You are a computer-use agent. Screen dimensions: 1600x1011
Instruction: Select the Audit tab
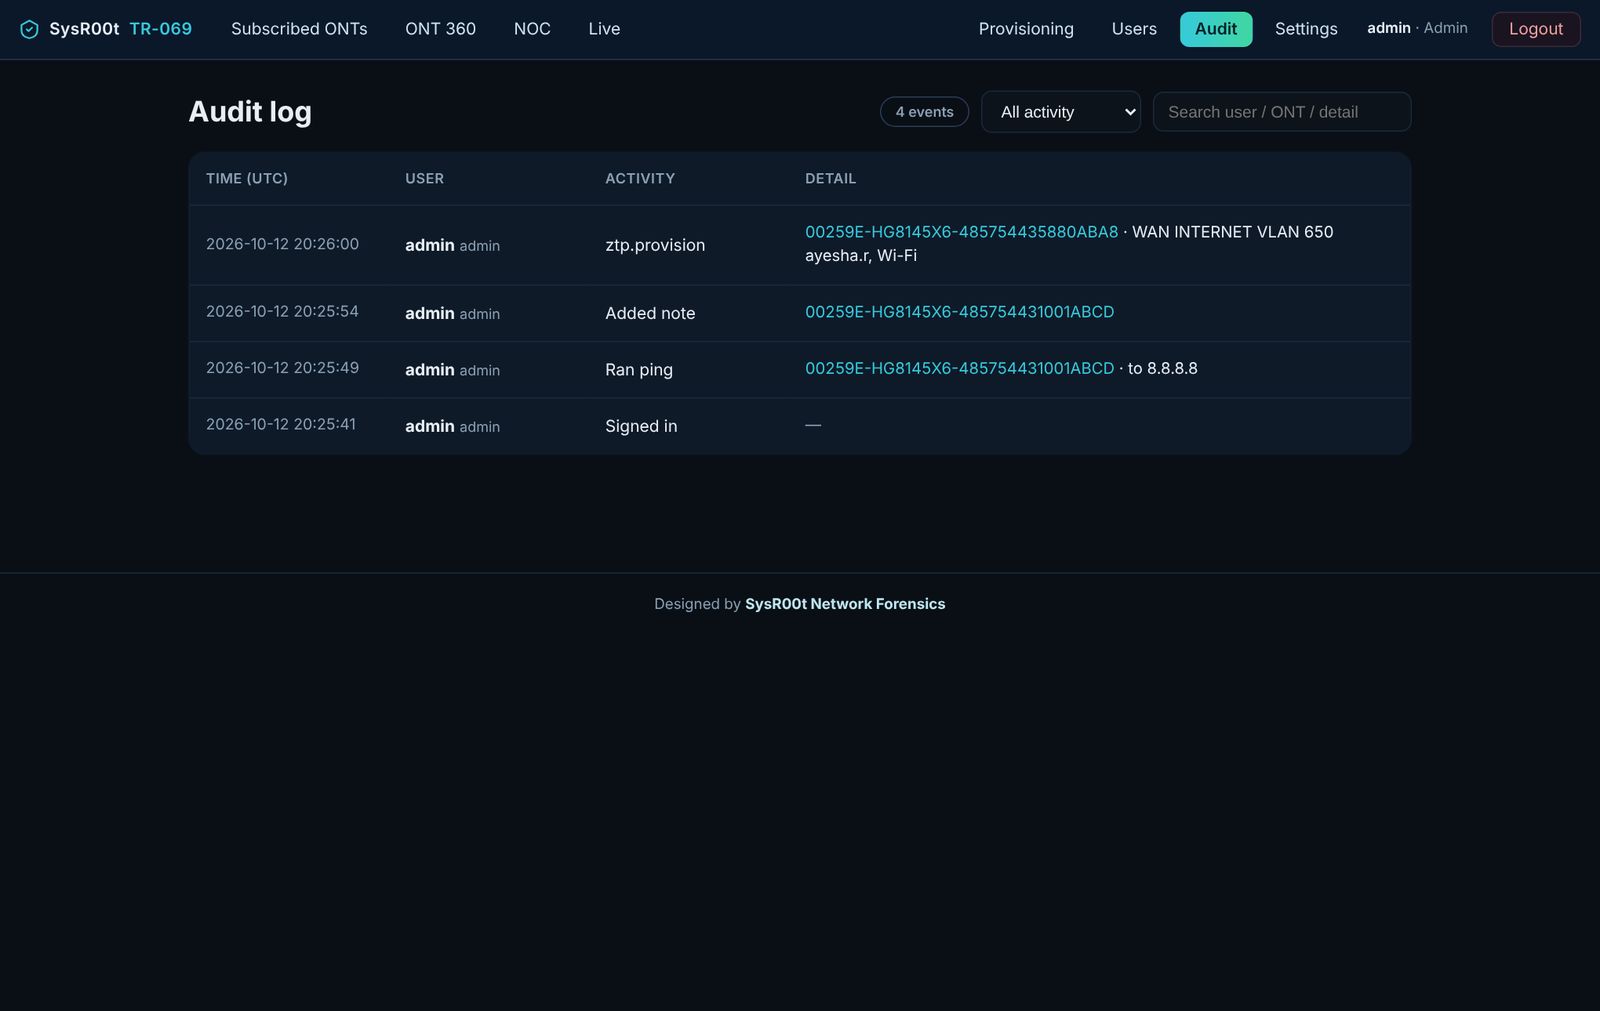click(x=1216, y=29)
